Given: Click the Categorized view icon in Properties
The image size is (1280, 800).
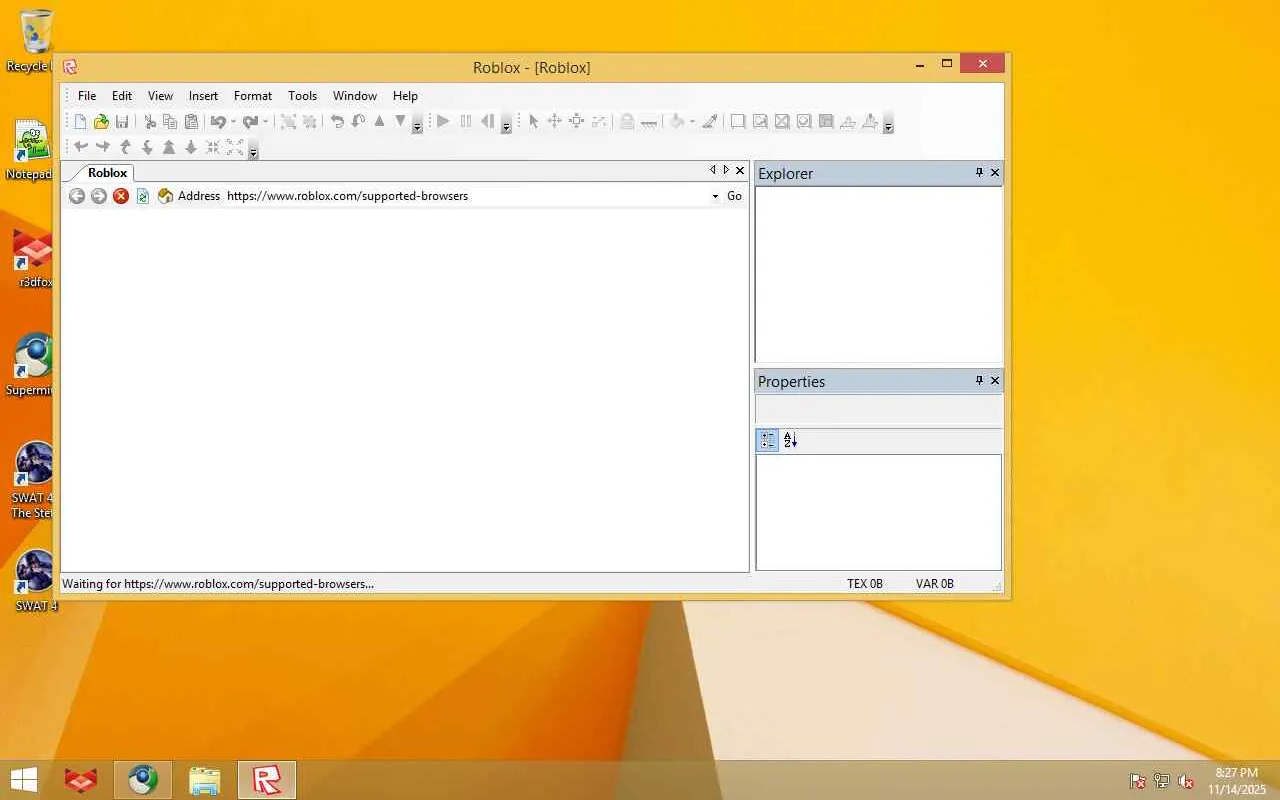Looking at the screenshot, I should click(x=768, y=440).
